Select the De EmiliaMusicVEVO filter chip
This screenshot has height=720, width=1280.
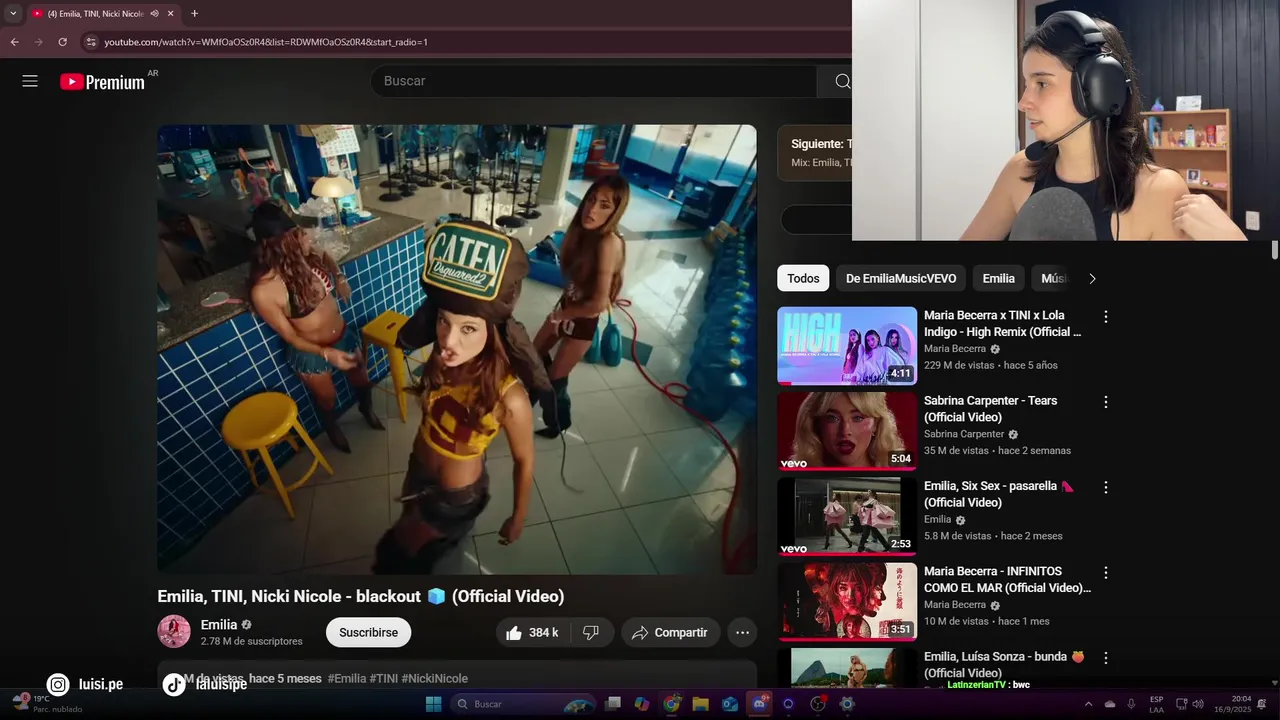coord(901,279)
